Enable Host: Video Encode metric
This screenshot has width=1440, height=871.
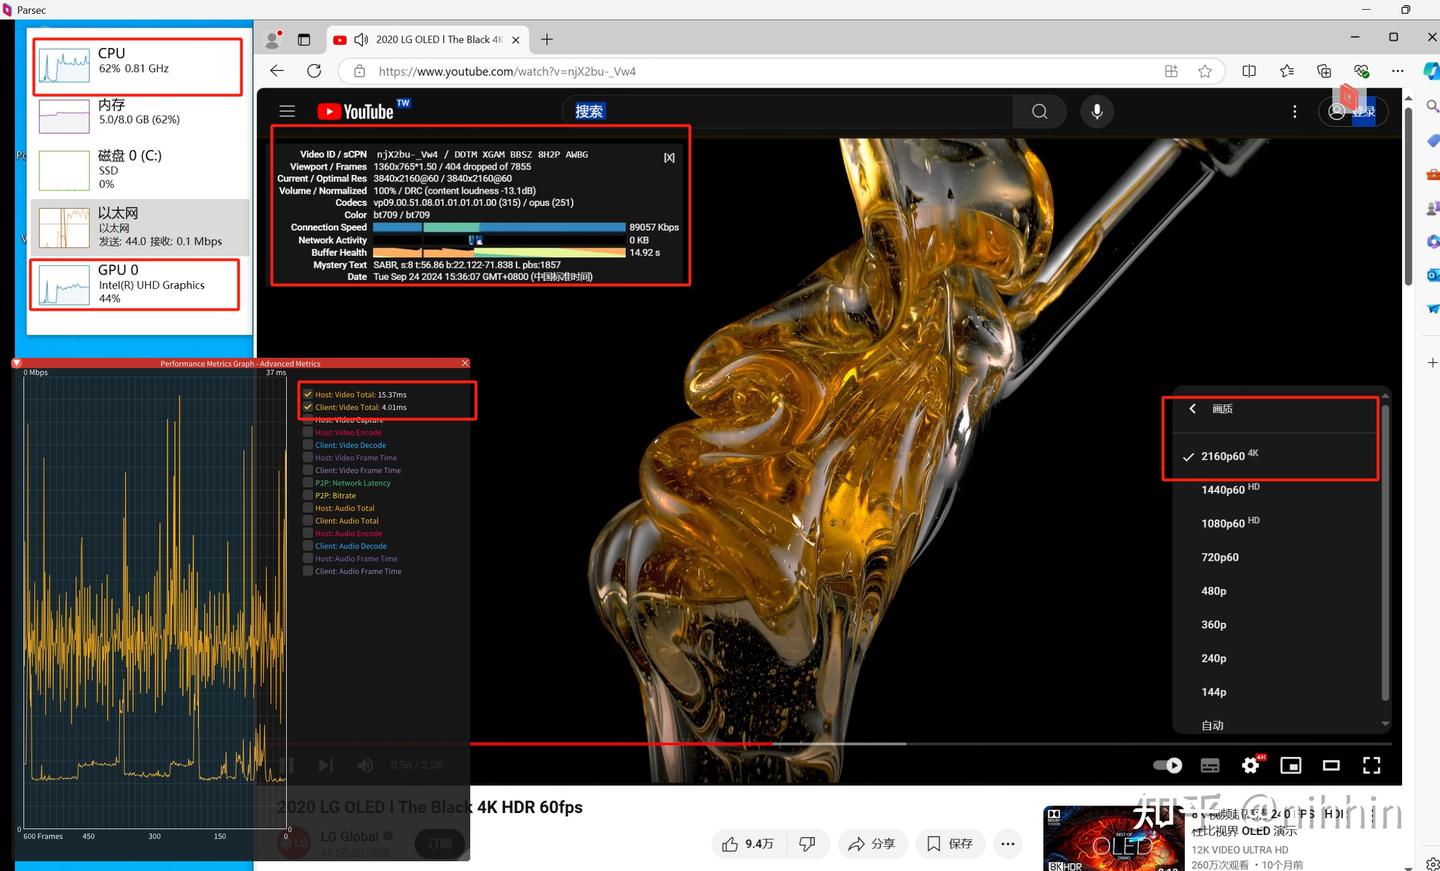pyautogui.click(x=308, y=432)
